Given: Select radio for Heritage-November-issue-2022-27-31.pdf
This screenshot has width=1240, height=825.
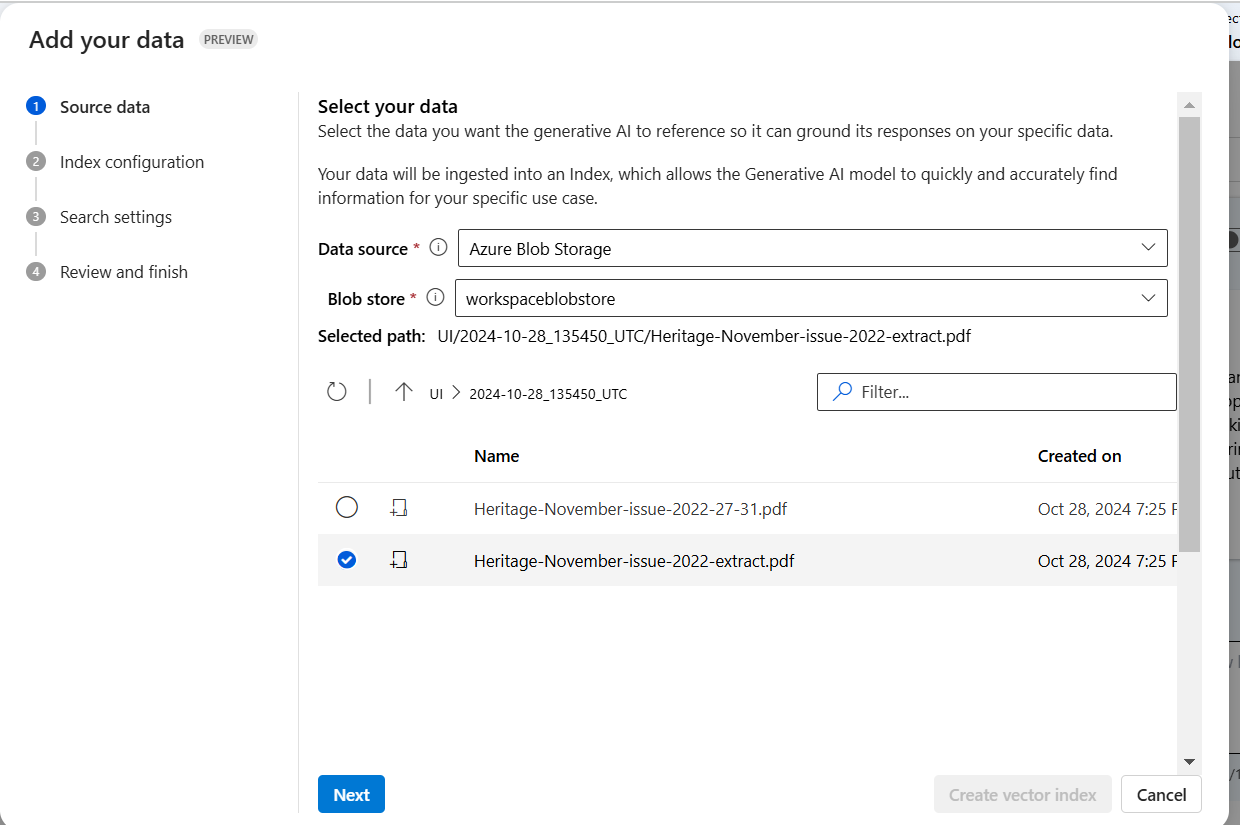Looking at the screenshot, I should click(346, 508).
